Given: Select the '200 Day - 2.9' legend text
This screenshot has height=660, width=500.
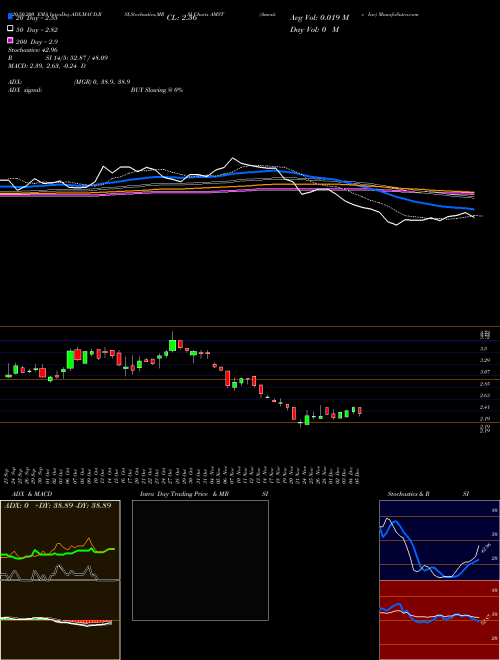Looking at the screenshot, I should point(37,42).
